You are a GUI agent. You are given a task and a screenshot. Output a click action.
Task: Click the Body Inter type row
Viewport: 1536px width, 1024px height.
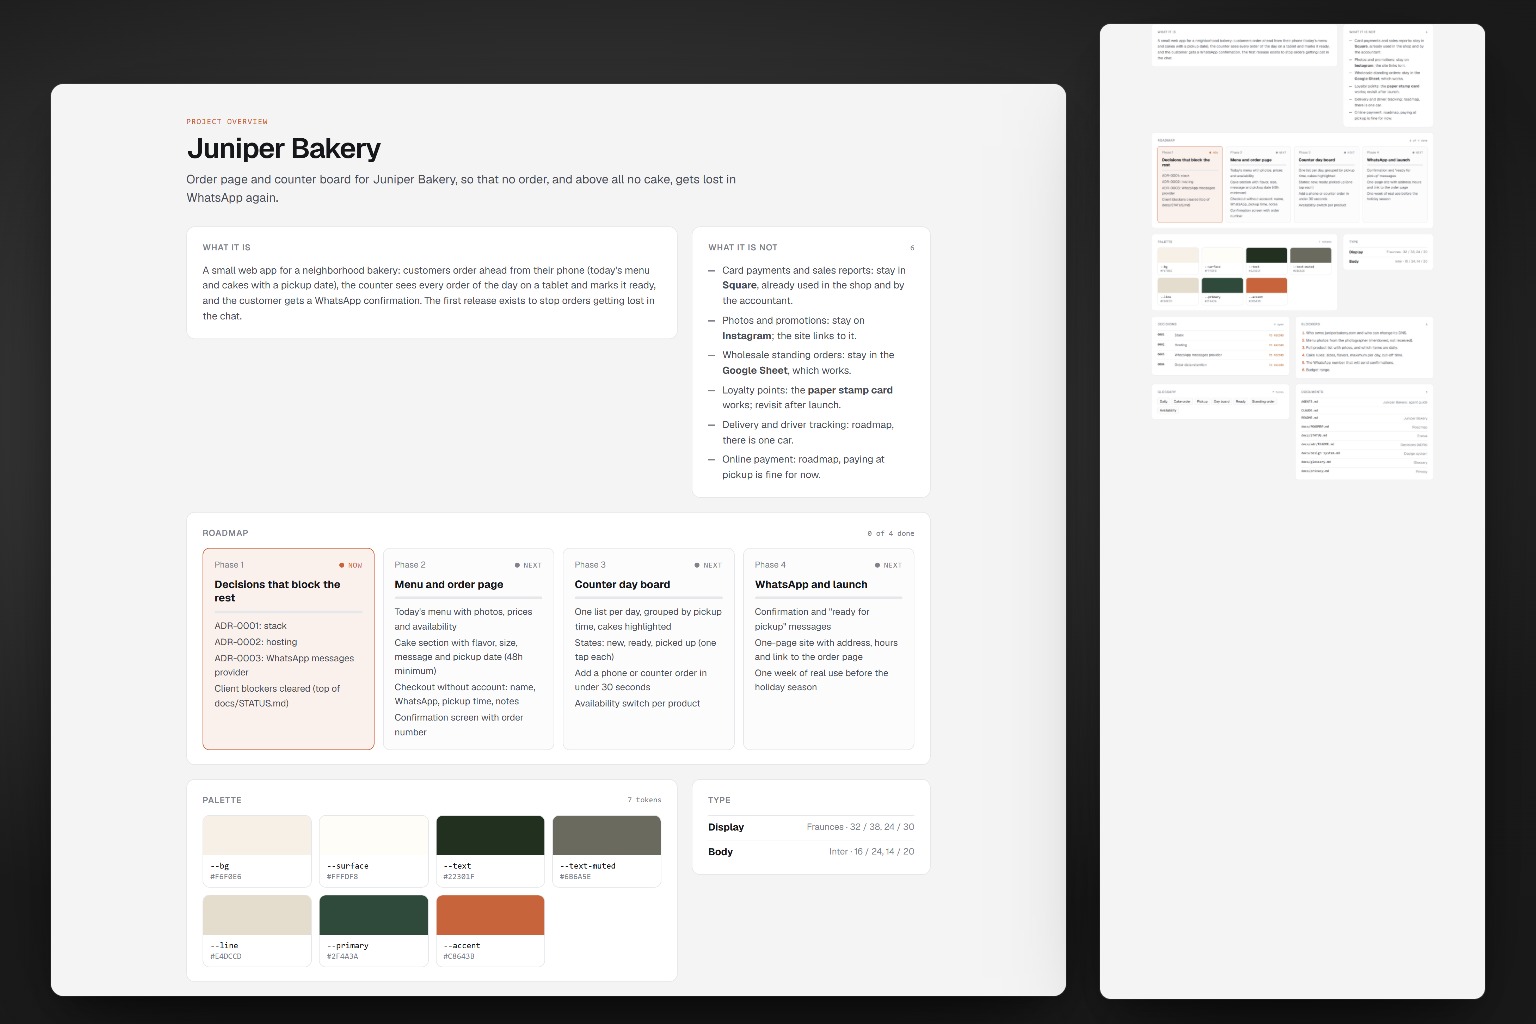coord(811,852)
